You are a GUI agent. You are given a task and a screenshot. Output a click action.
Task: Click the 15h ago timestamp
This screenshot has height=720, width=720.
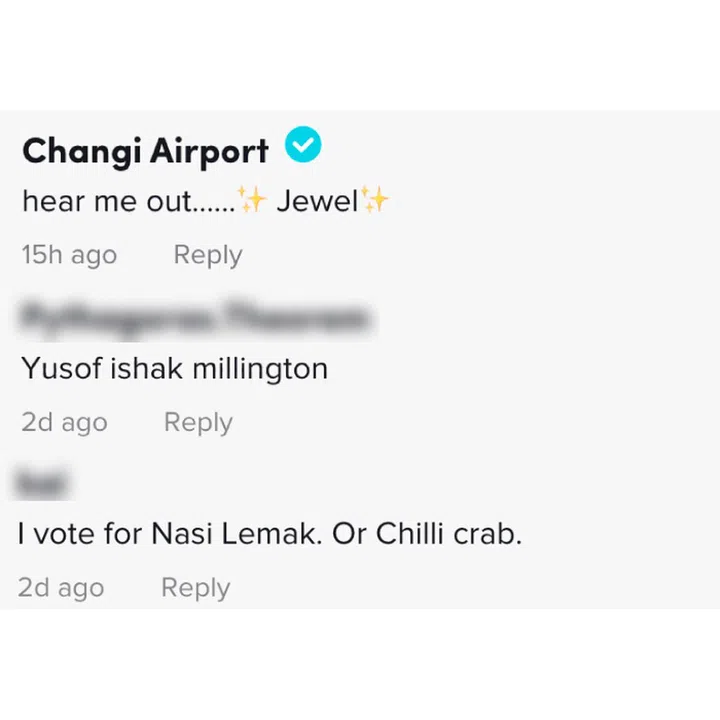[69, 255]
